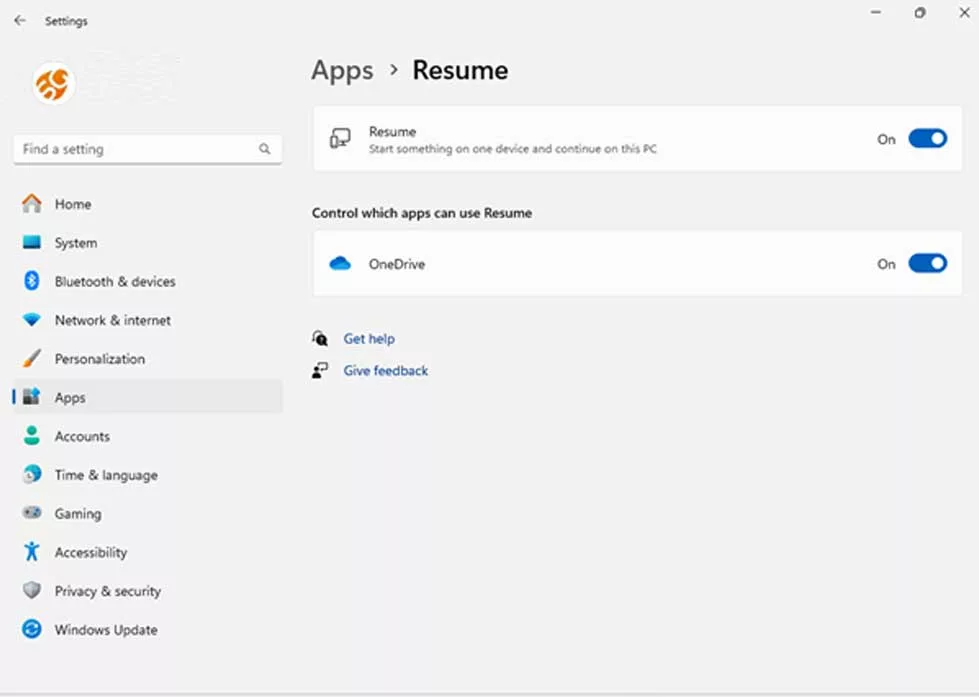Click the Gaming controller icon
979x697 pixels.
pos(32,513)
